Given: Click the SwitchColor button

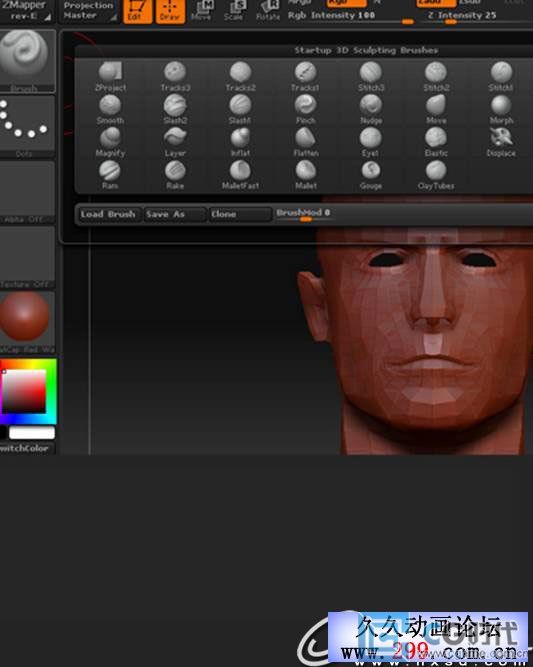Looking at the screenshot, I should click(x=26, y=448).
